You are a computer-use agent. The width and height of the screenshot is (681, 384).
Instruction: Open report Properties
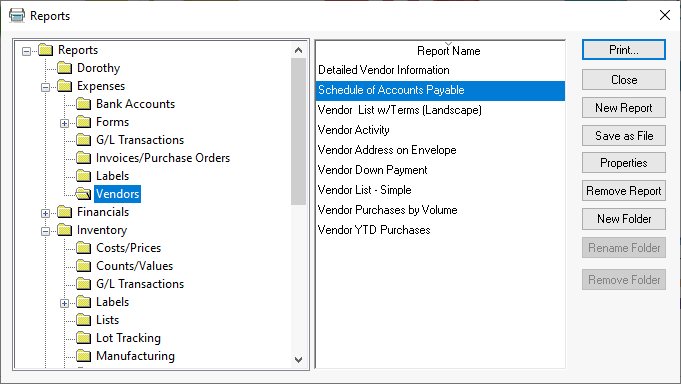tap(624, 163)
